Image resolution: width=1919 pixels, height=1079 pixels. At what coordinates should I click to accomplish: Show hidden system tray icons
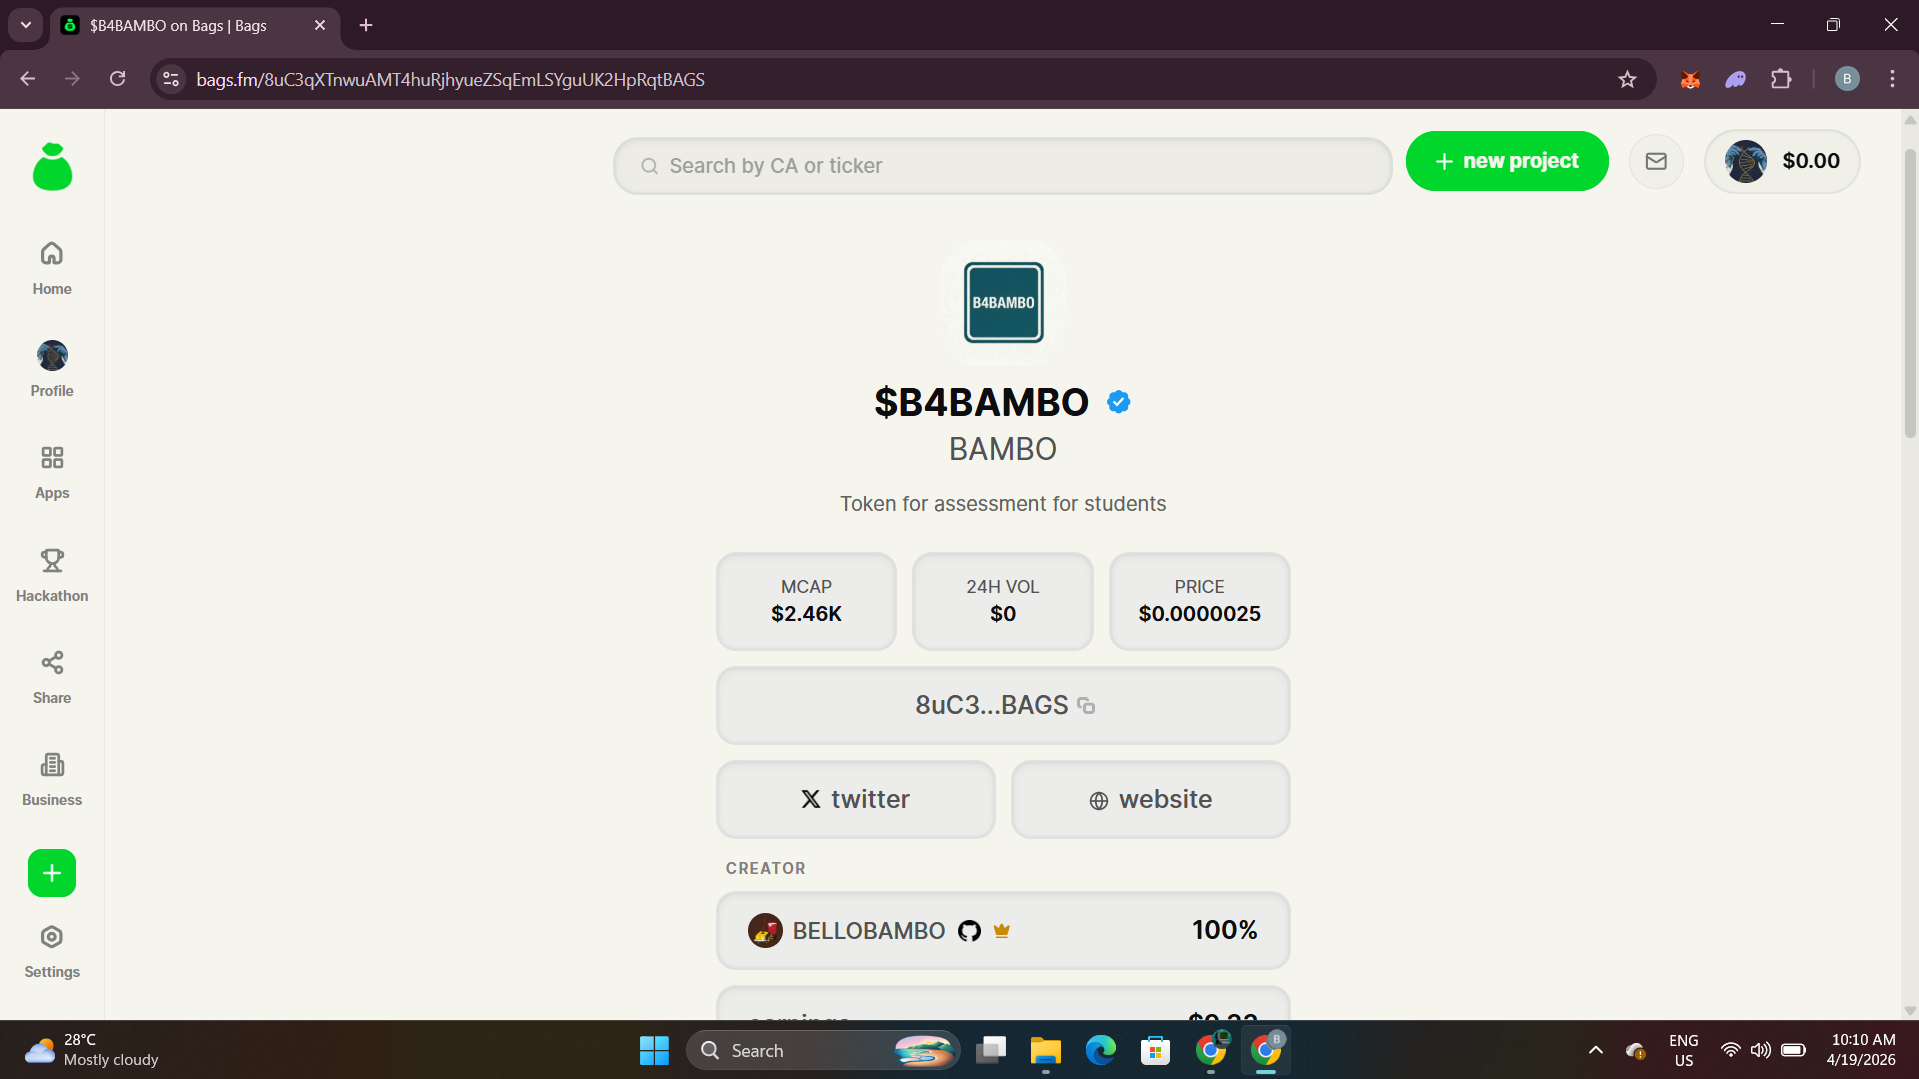point(1595,1050)
